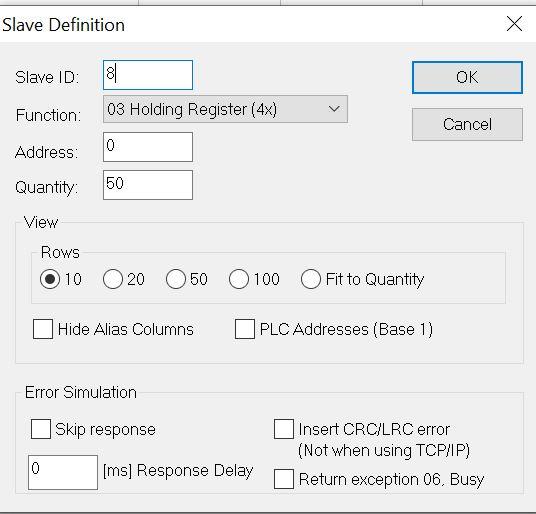Select the 100 rows radio button
The height and width of the screenshot is (514, 536).
click(x=239, y=279)
